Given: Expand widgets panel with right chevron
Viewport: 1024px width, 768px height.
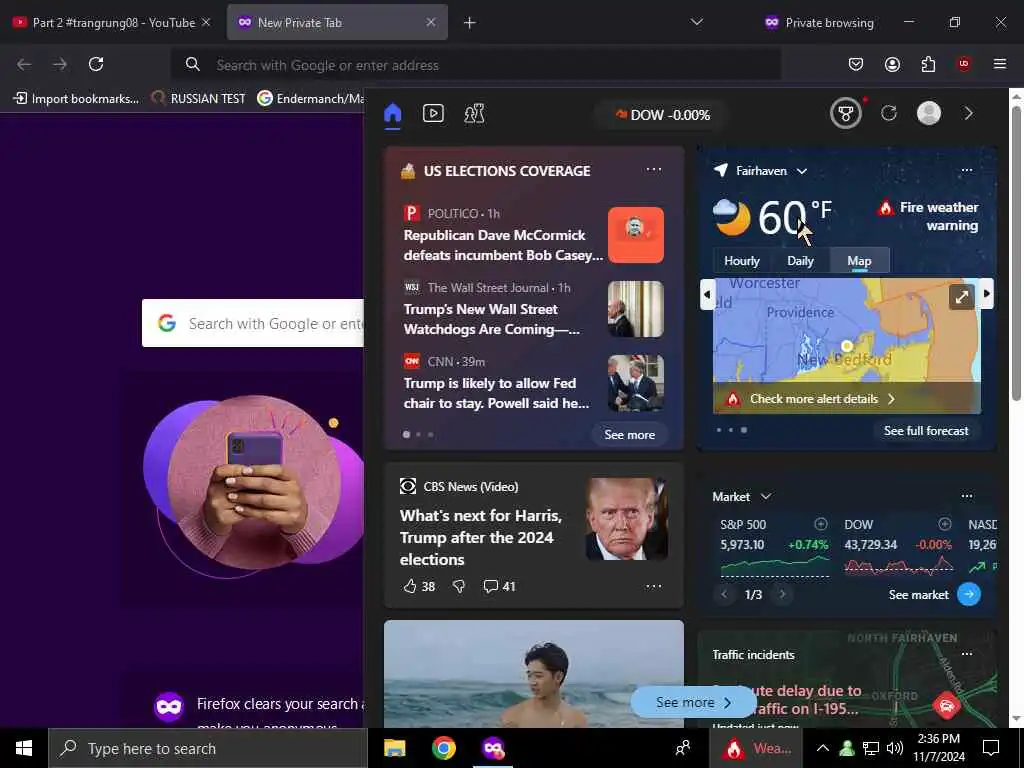Looking at the screenshot, I should click(968, 114).
